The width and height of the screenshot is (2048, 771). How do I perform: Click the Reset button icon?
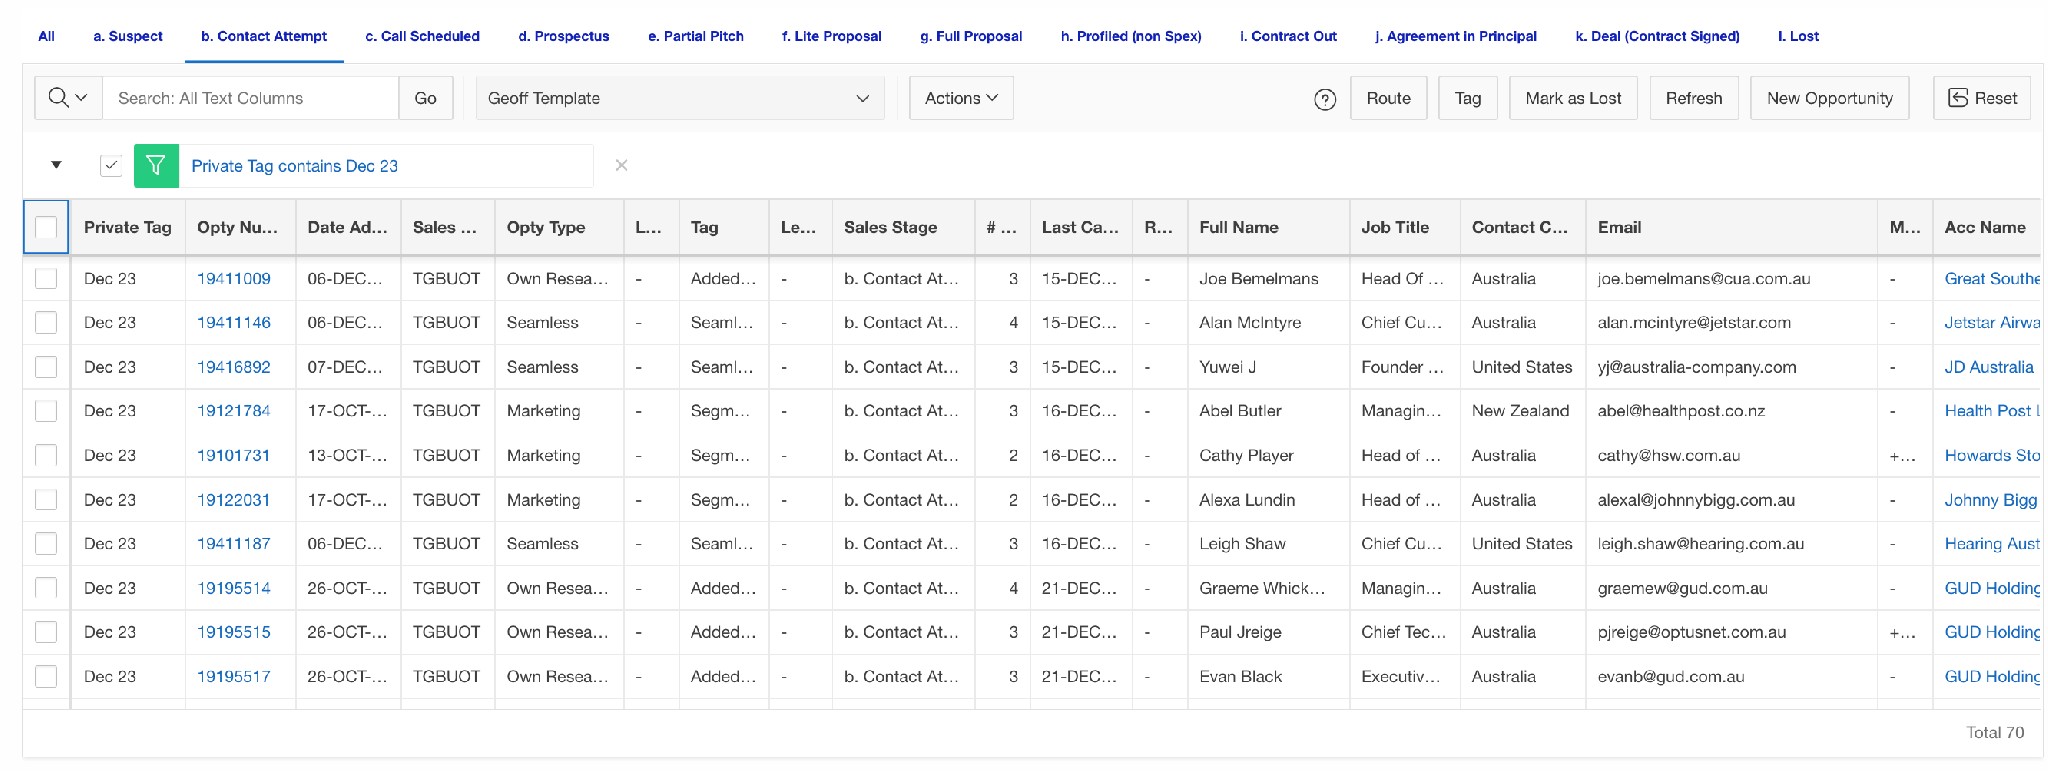[x=1958, y=98]
